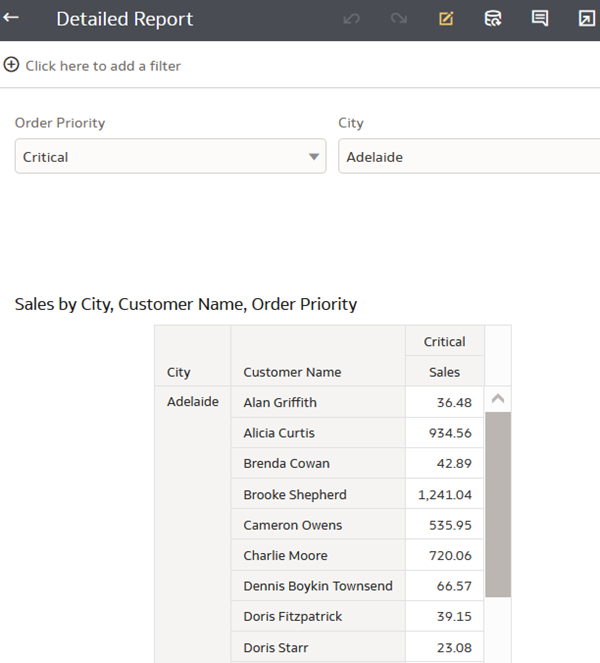
Task: Click the 'Sales by City, Customer Name, Order Priority' title
Action: (186, 304)
